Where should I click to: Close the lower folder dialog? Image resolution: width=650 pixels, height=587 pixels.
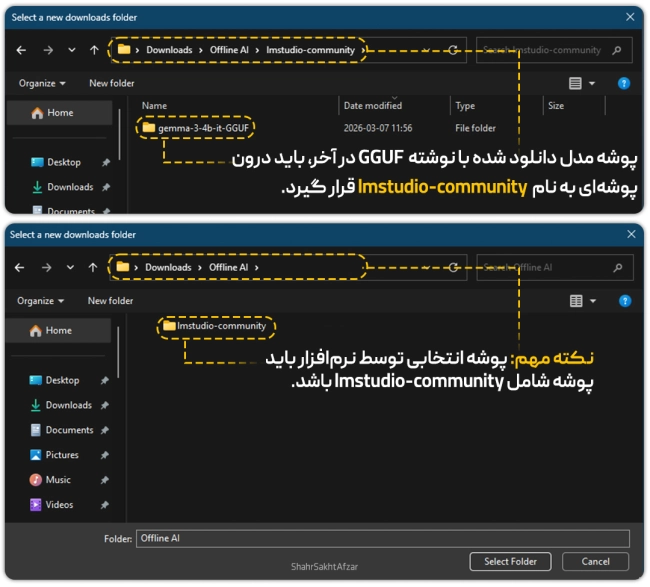(631, 234)
